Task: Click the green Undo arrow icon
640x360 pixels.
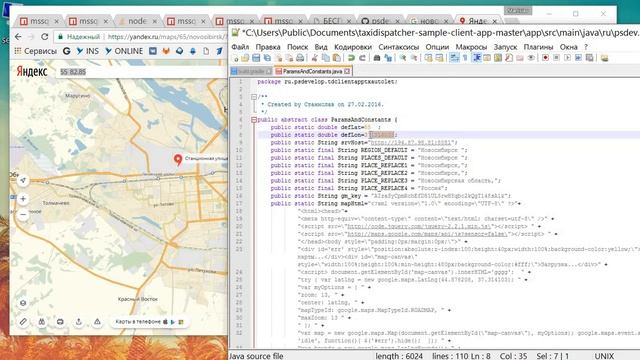Action: pos(351,58)
